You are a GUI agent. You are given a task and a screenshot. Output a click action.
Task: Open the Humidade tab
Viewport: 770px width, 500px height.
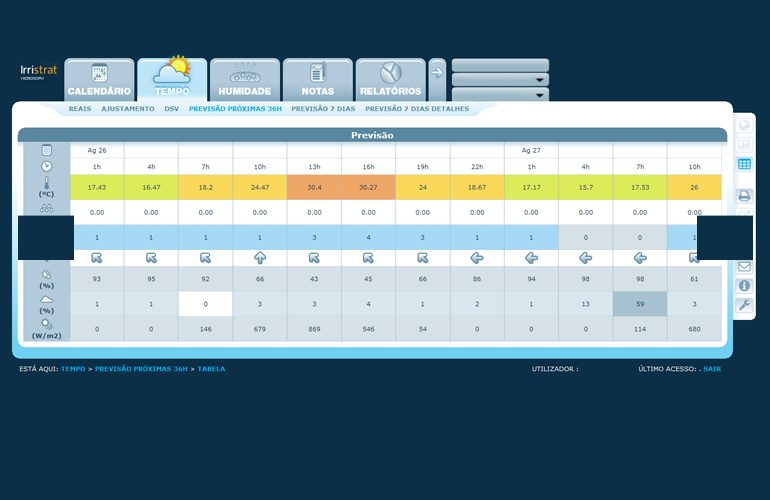(244, 80)
